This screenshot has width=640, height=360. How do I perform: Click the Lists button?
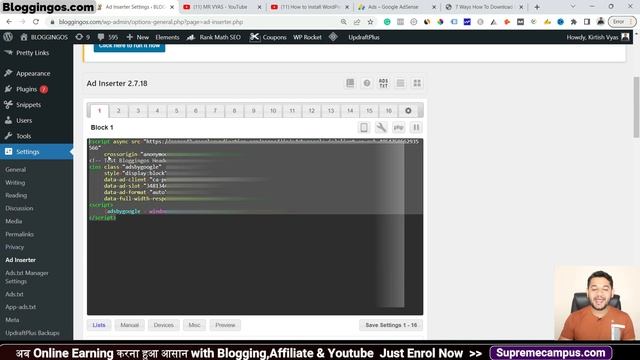click(99, 325)
